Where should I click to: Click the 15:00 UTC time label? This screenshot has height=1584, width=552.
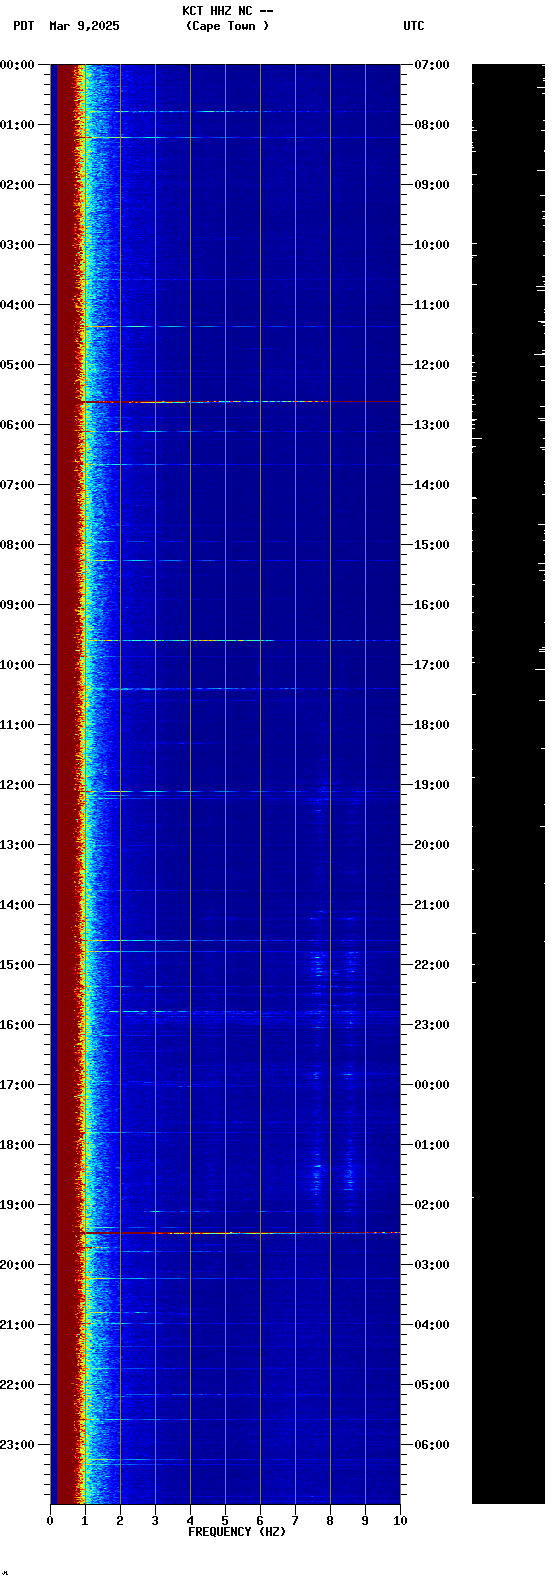pos(432,545)
